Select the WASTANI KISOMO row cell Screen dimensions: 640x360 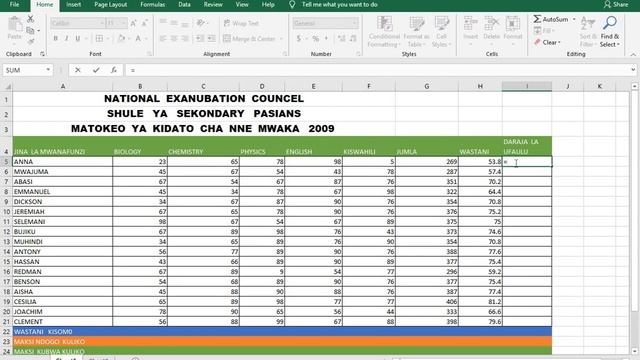[x=62, y=331]
